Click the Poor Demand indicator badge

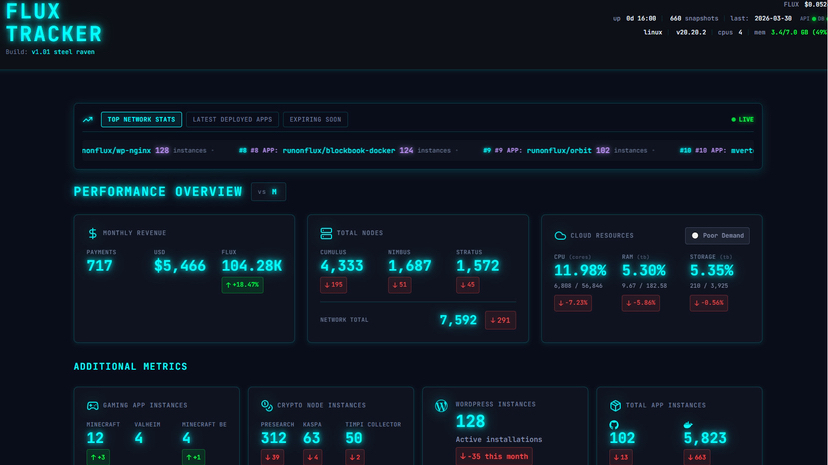(x=717, y=236)
